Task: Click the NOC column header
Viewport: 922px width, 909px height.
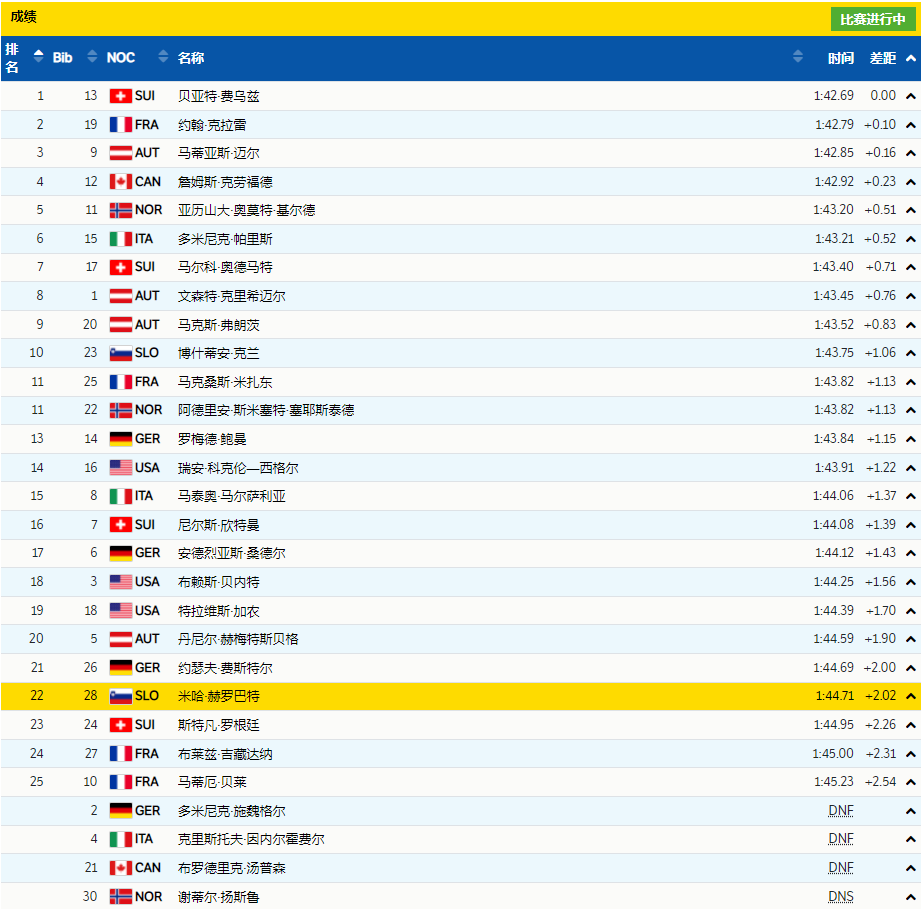Action: (x=121, y=57)
